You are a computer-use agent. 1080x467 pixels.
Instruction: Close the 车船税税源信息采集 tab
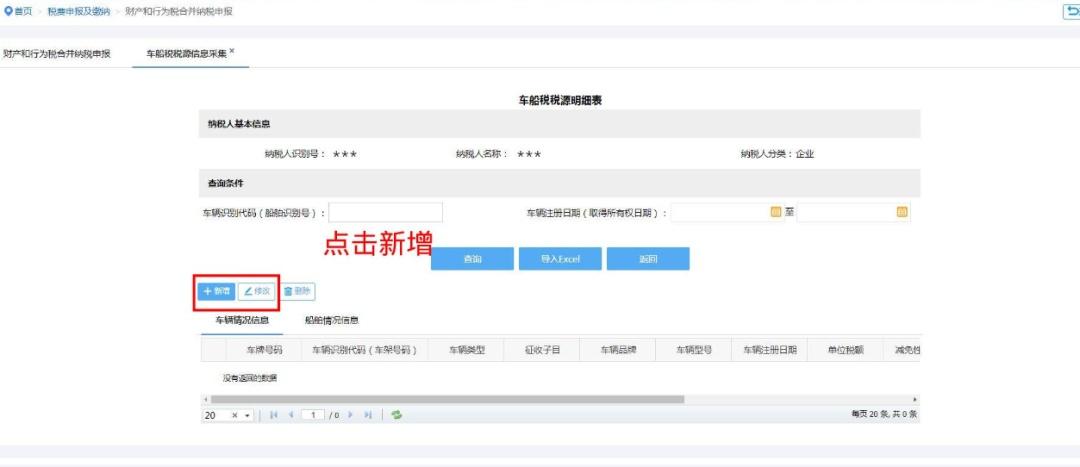[x=232, y=50]
